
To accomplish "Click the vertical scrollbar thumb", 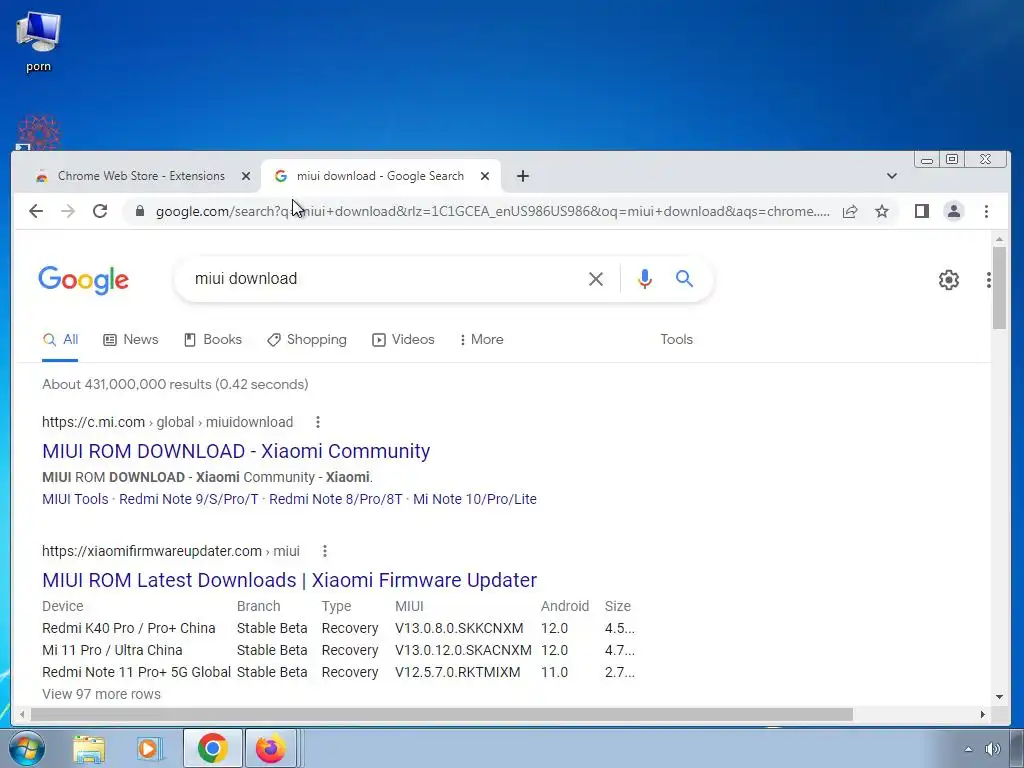I will click(x=999, y=287).
